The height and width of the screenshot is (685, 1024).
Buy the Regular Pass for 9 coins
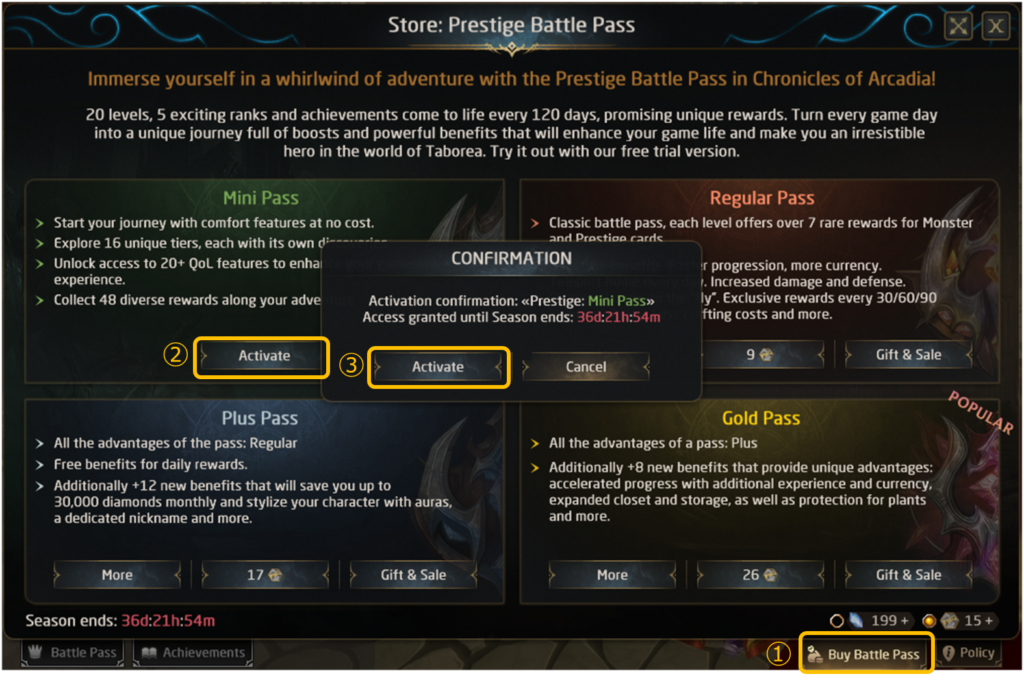(x=759, y=354)
